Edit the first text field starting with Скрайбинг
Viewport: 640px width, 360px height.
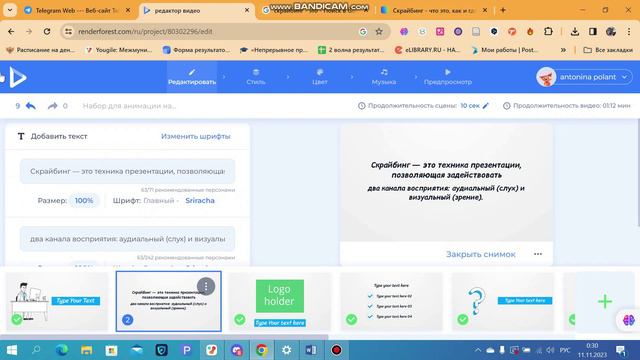point(127,171)
